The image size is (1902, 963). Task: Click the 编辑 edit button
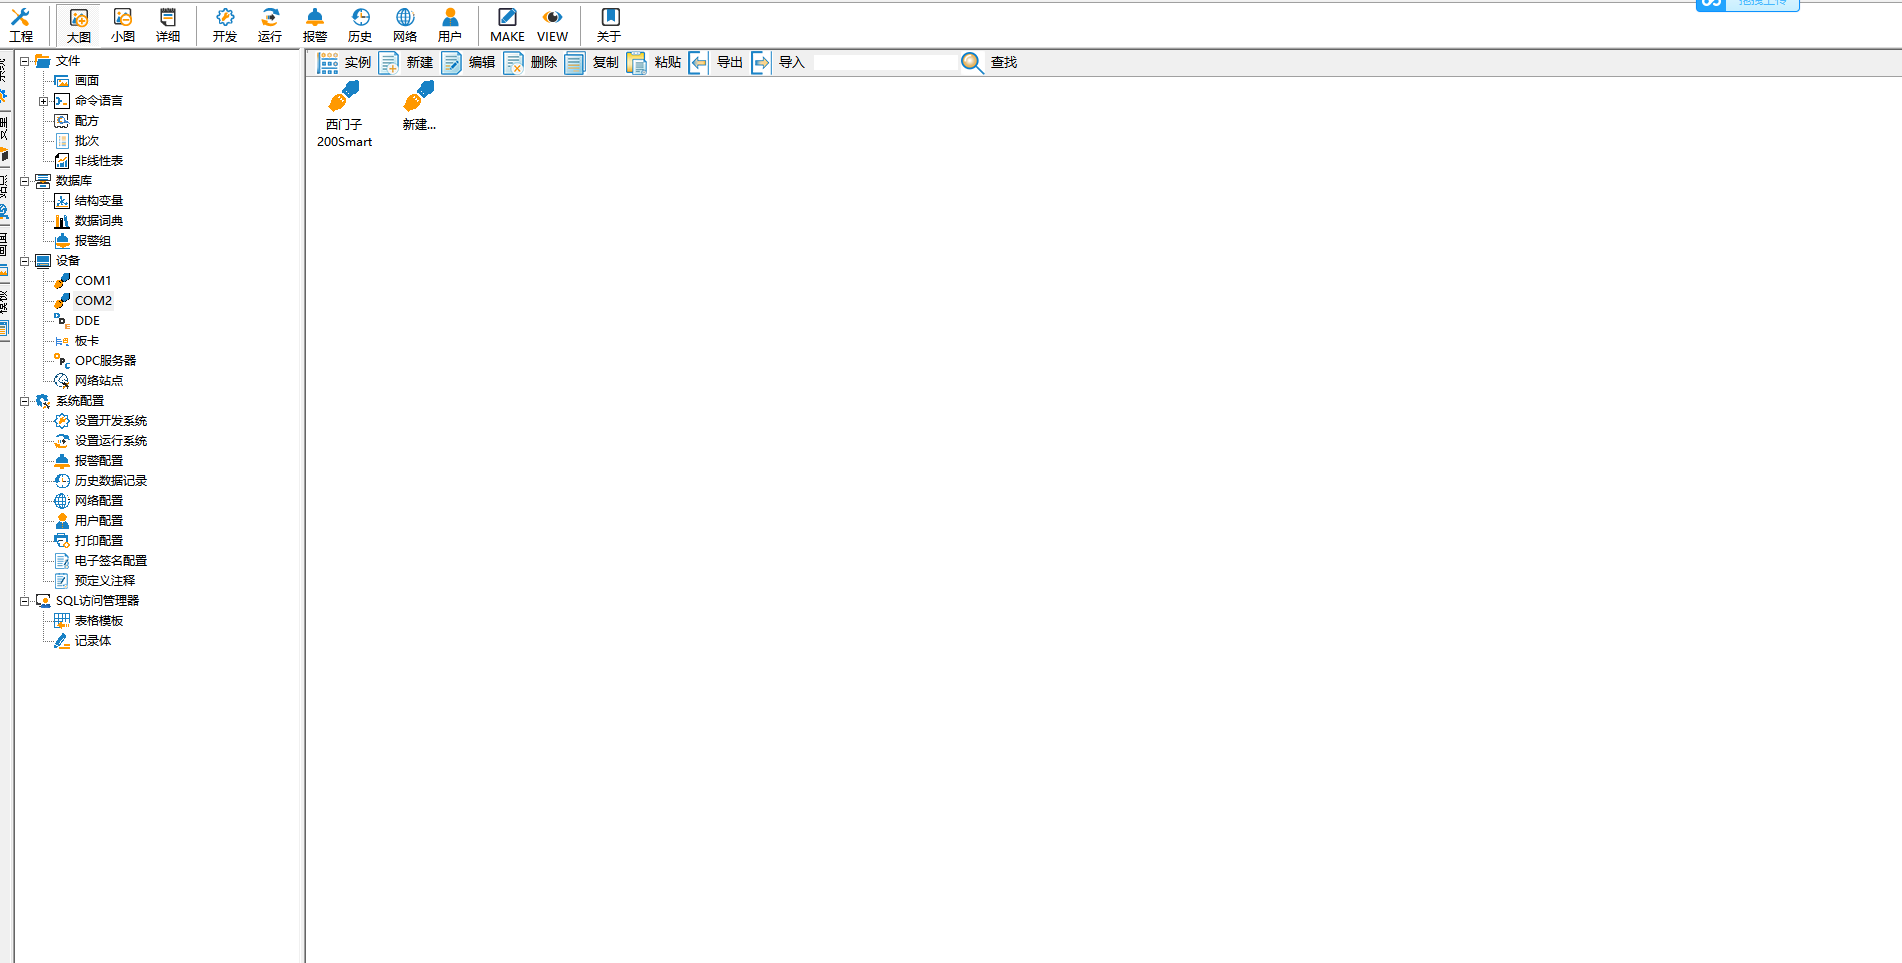coord(468,62)
